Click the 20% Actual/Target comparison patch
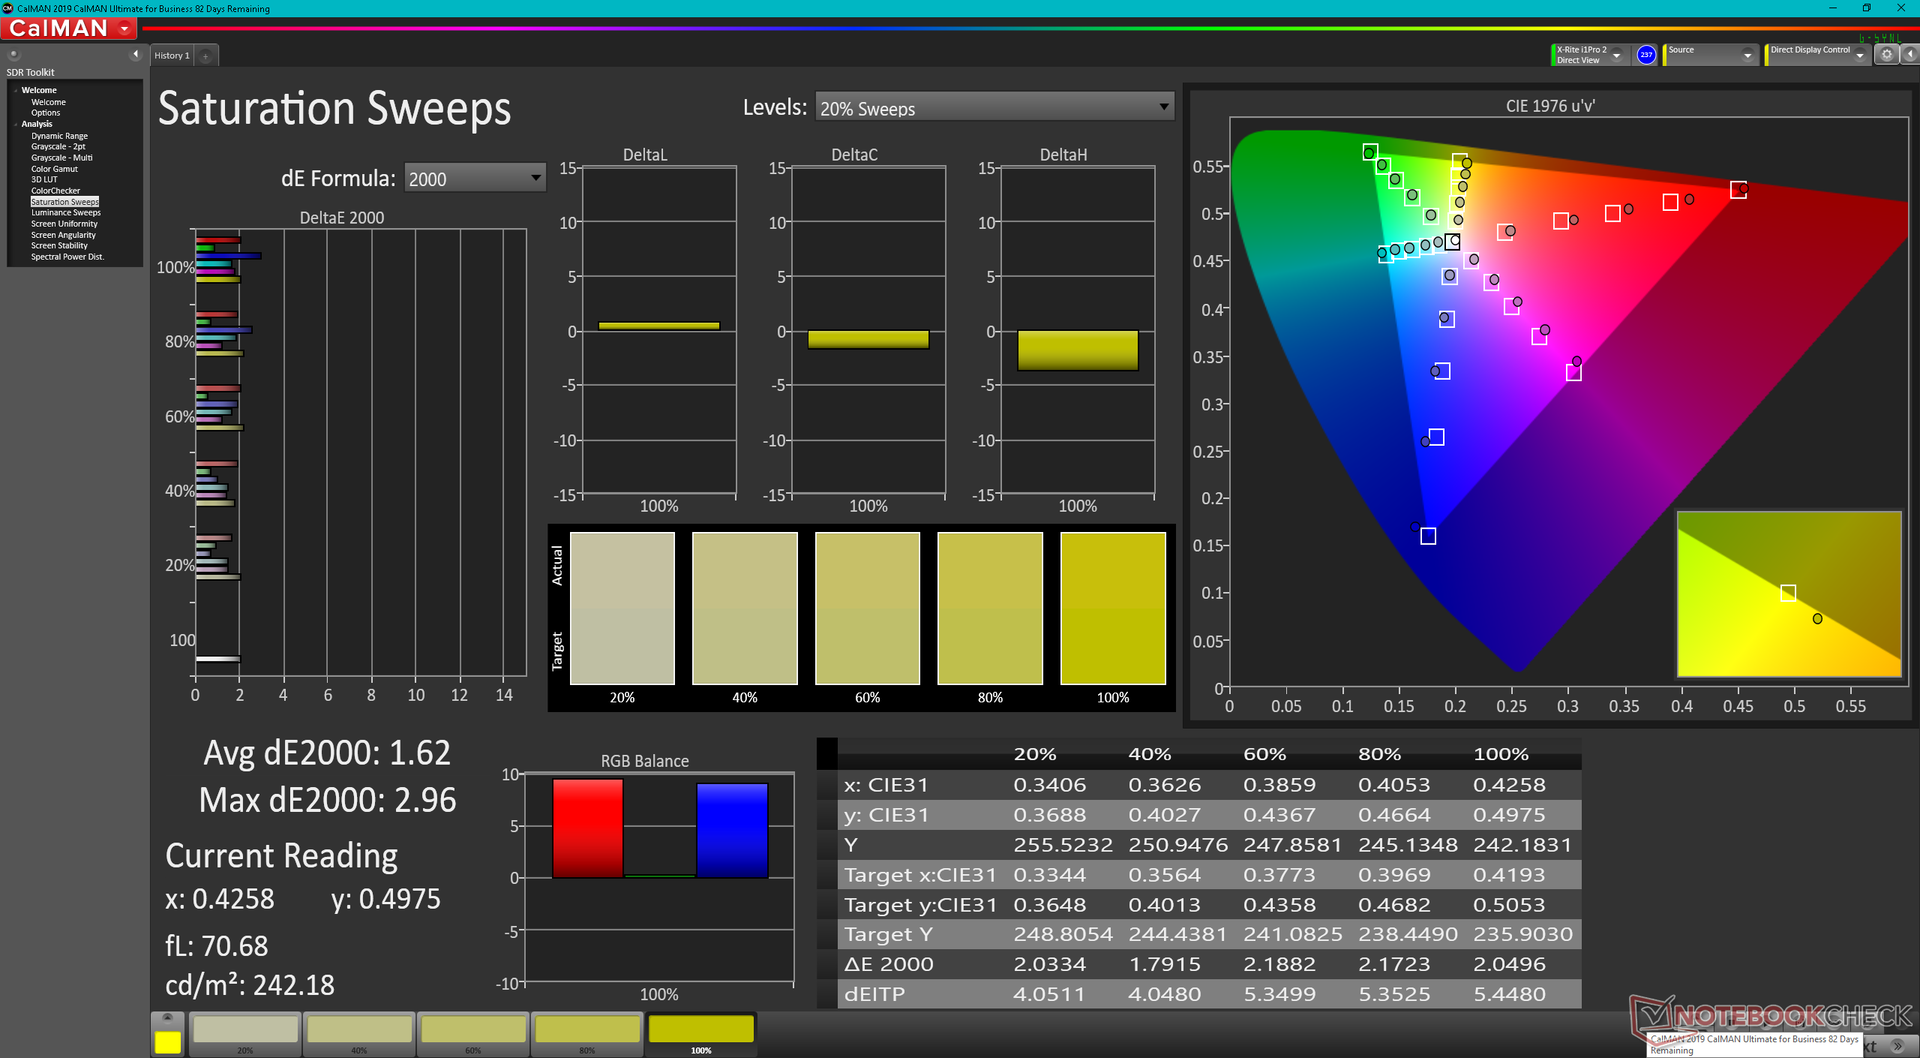Screen dimensions: 1920x1058 pyautogui.click(x=622, y=608)
